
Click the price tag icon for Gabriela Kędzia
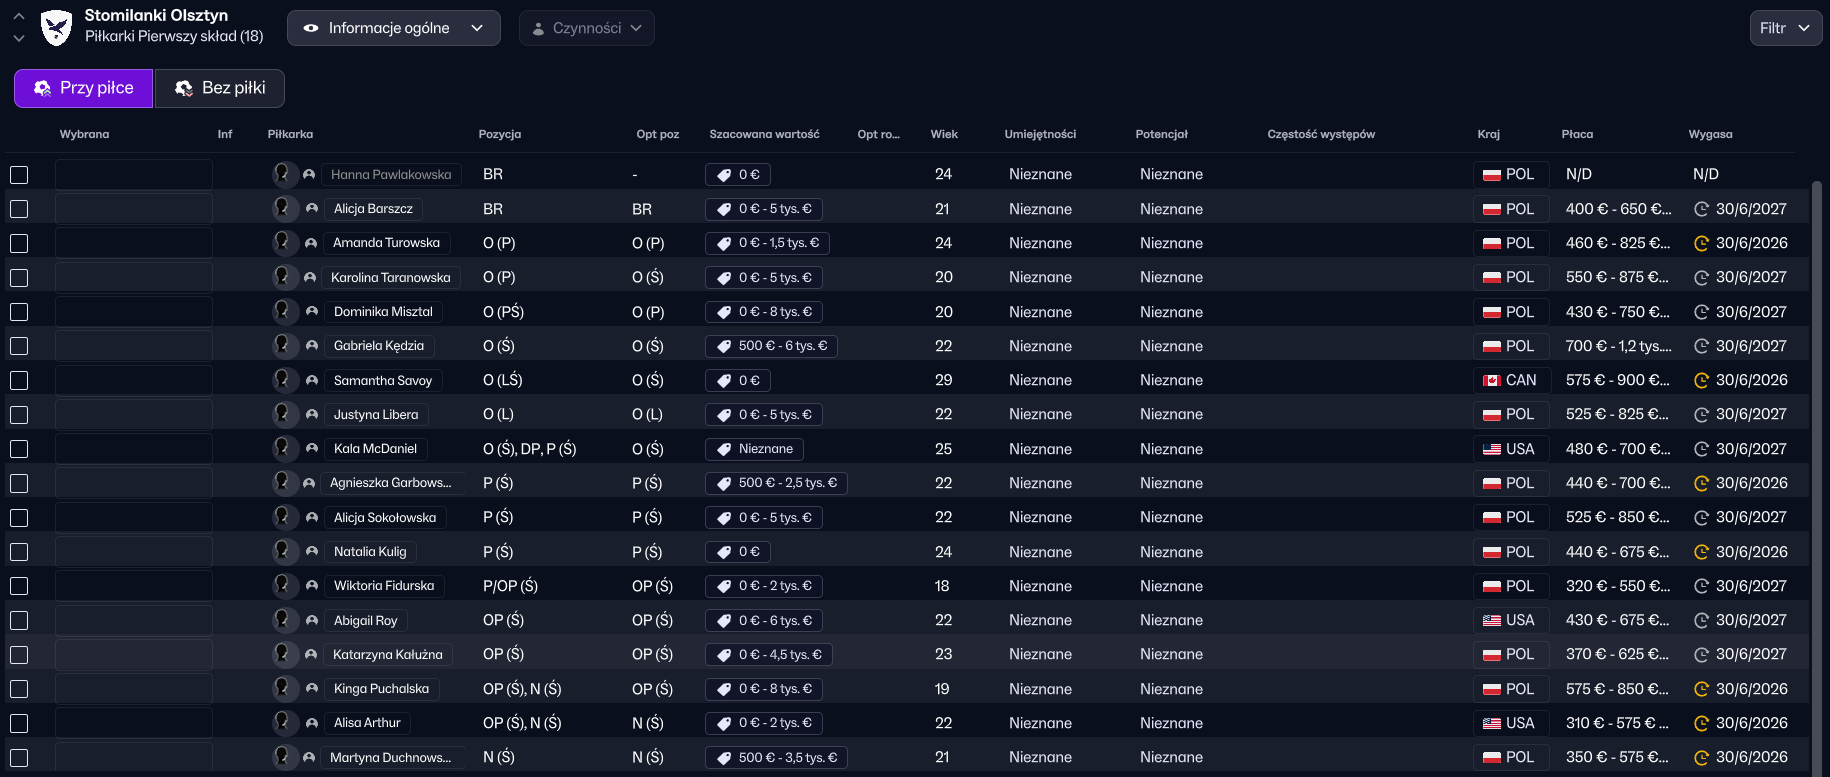tap(724, 346)
